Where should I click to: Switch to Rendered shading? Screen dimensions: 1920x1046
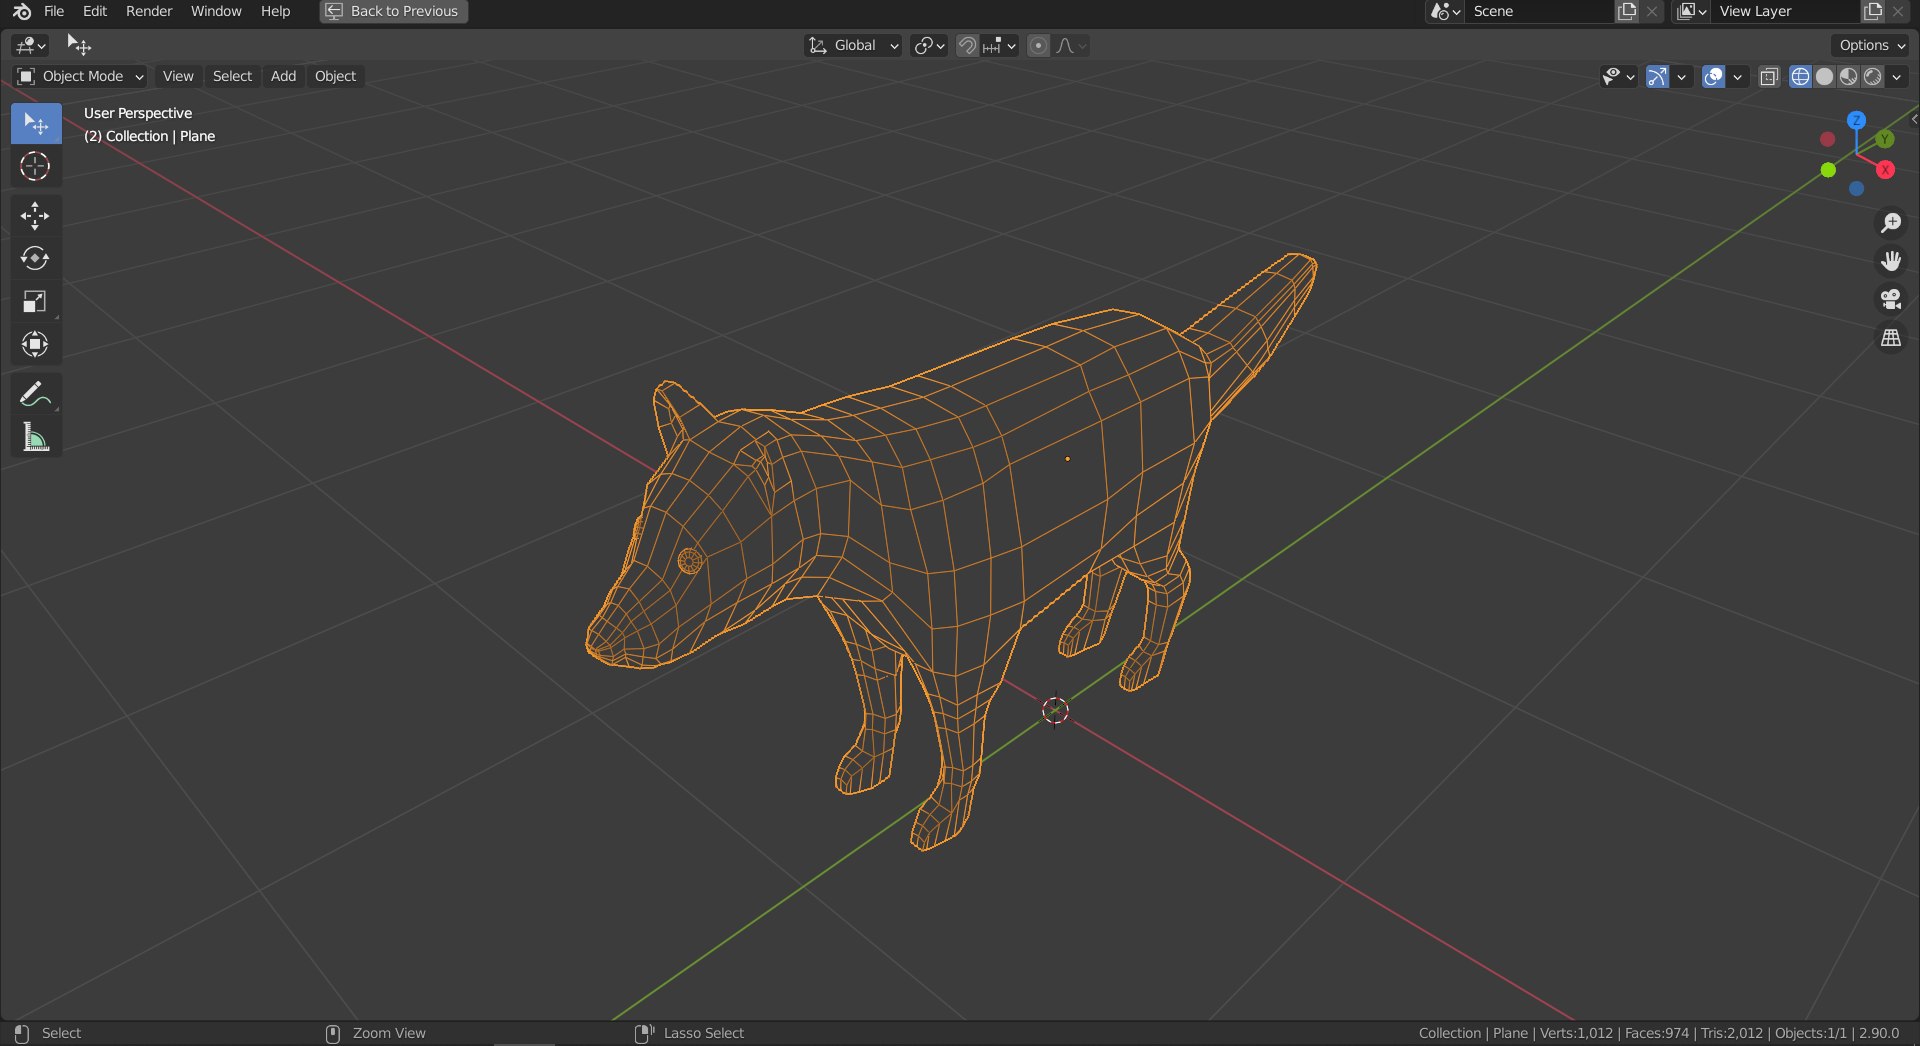(1872, 76)
